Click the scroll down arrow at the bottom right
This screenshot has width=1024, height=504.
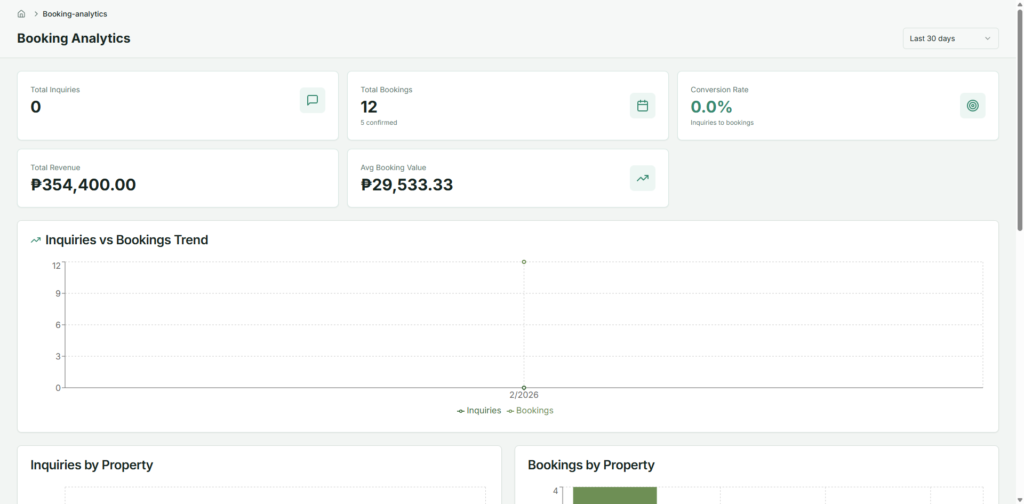click(x=1019, y=499)
